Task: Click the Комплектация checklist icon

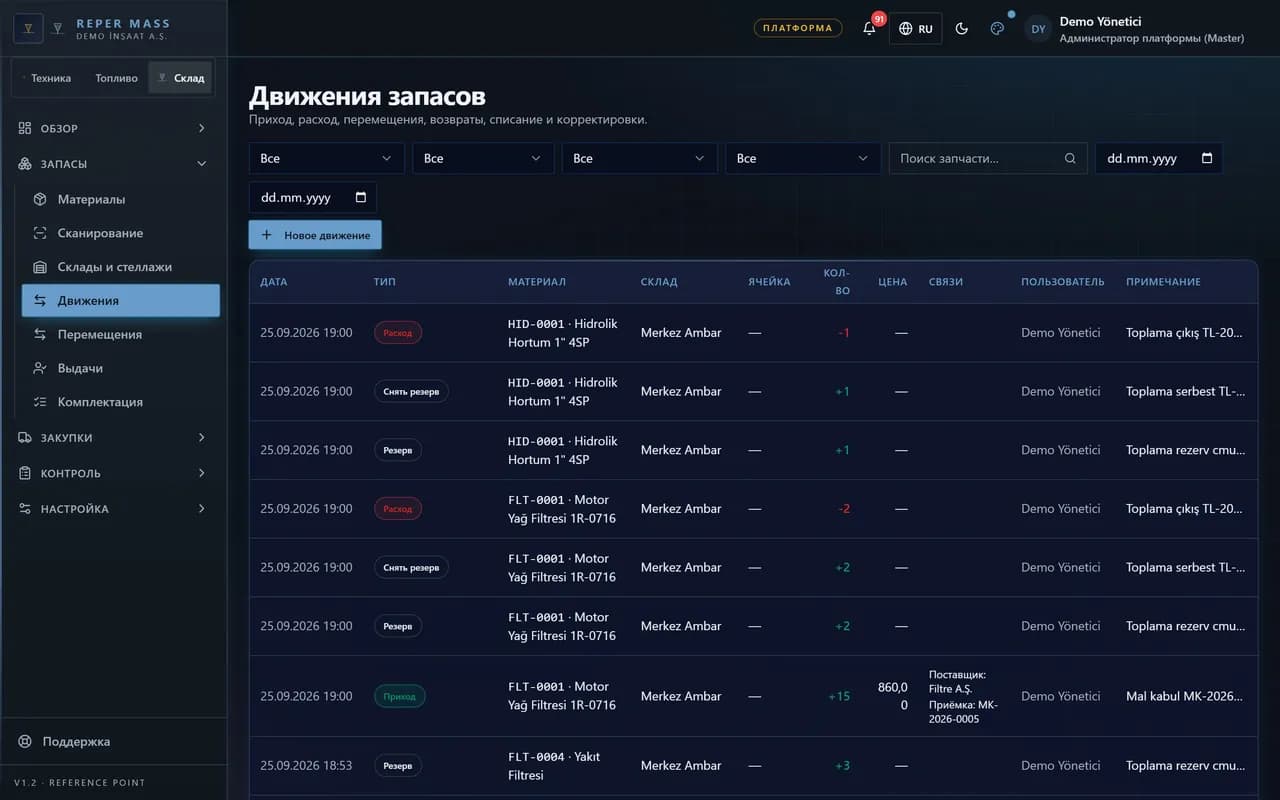Action: [40, 402]
